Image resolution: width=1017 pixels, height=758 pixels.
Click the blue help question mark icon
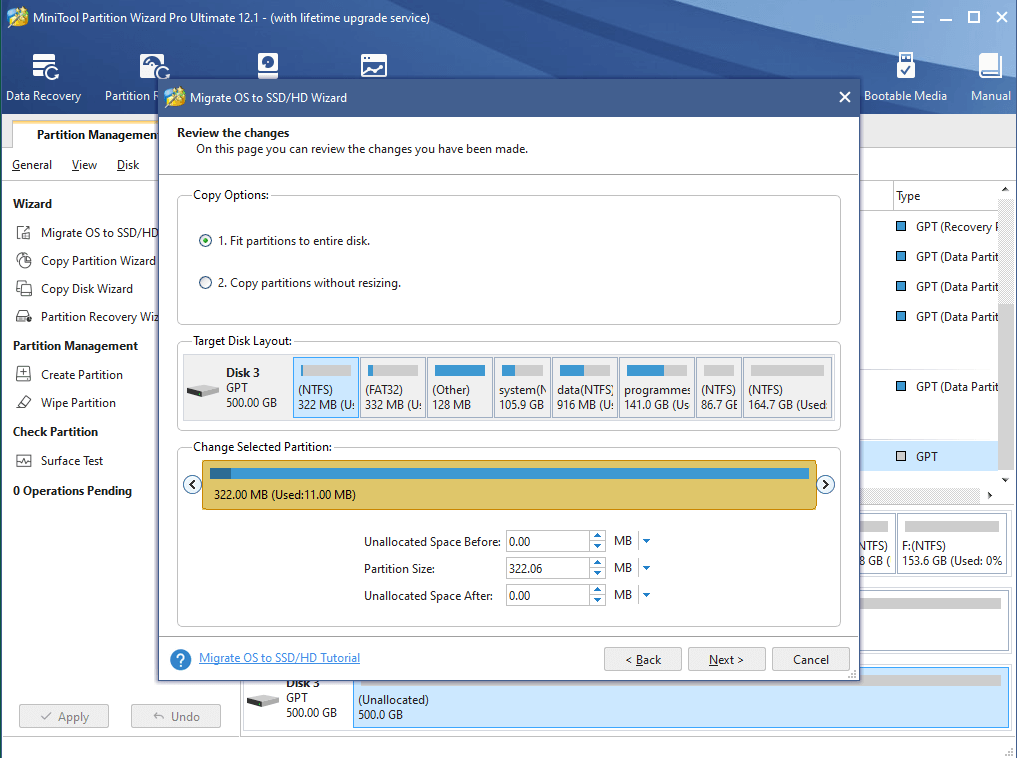[x=180, y=659]
